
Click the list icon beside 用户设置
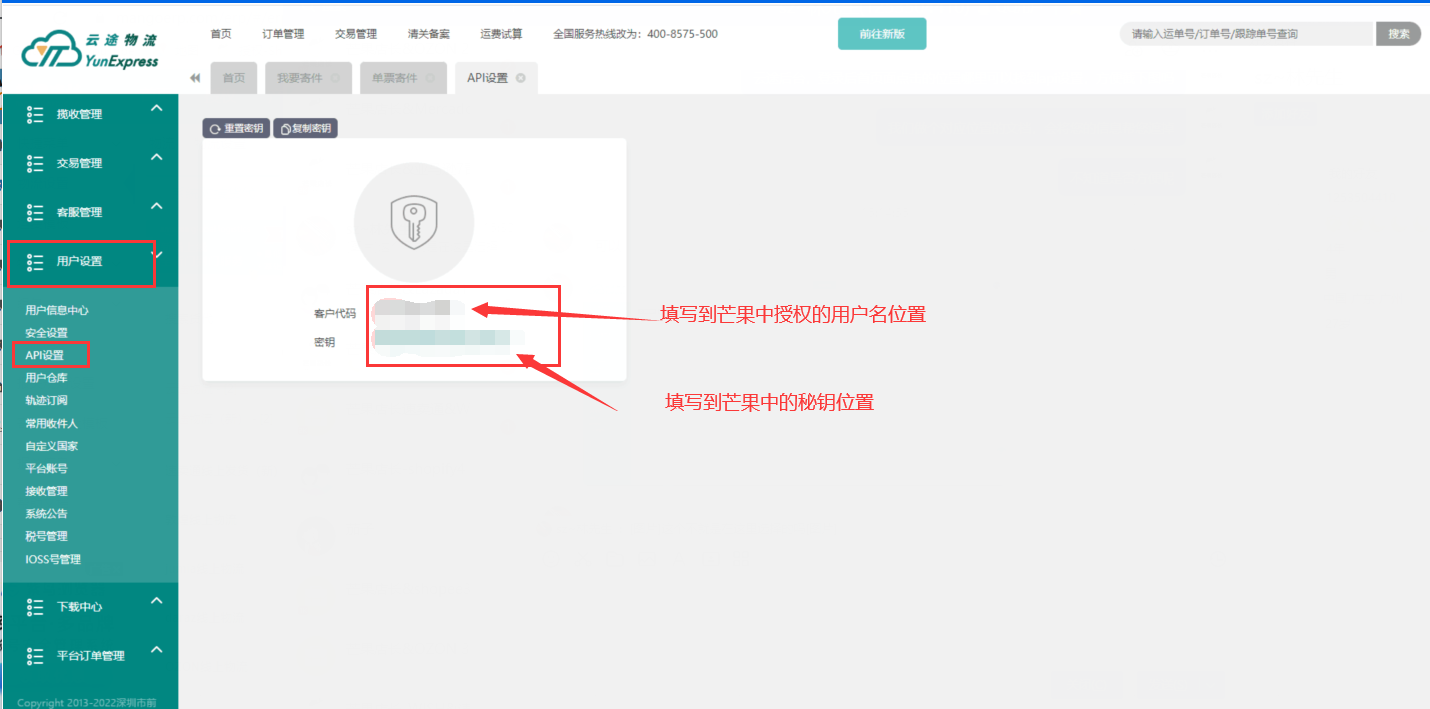(x=35, y=261)
